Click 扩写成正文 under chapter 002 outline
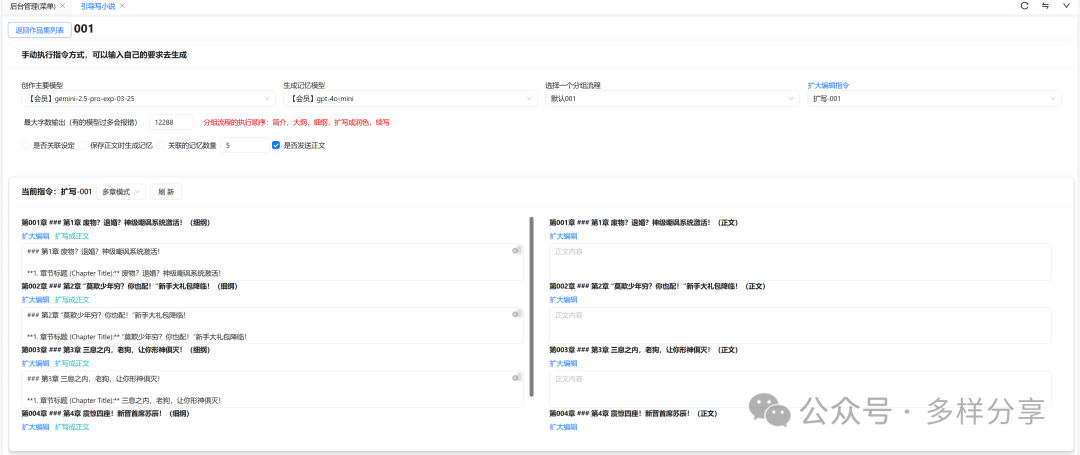Screen dimensions: 1080x455 72,299
